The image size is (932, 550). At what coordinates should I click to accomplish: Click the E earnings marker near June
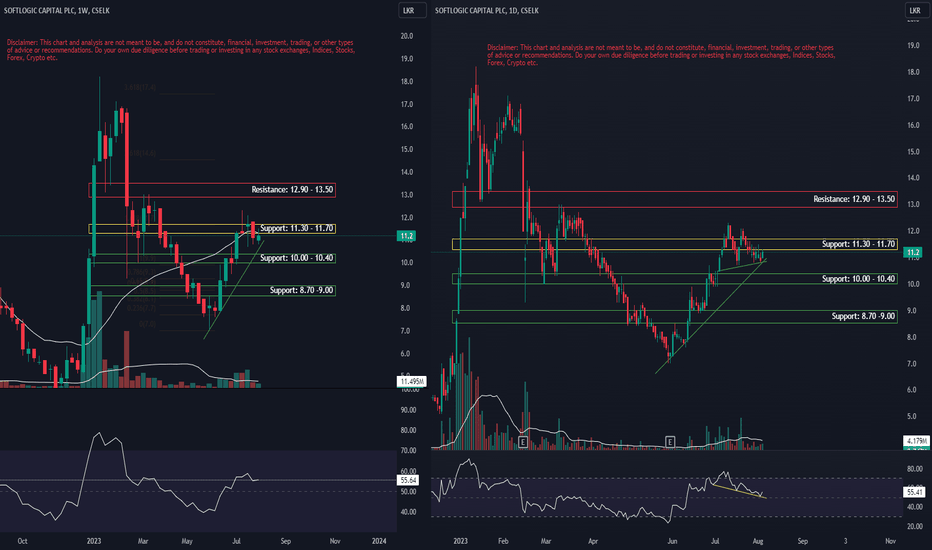click(670, 442)
